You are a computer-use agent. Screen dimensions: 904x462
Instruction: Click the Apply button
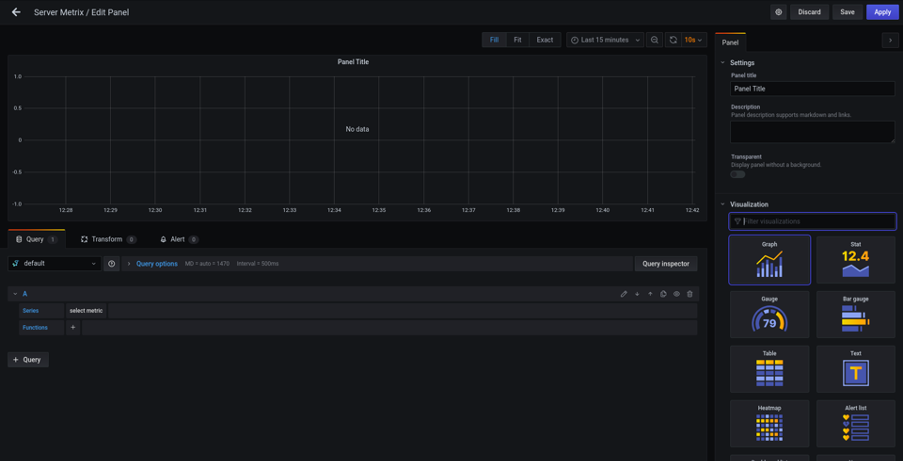pyautogui.click(x=883, y=12)
